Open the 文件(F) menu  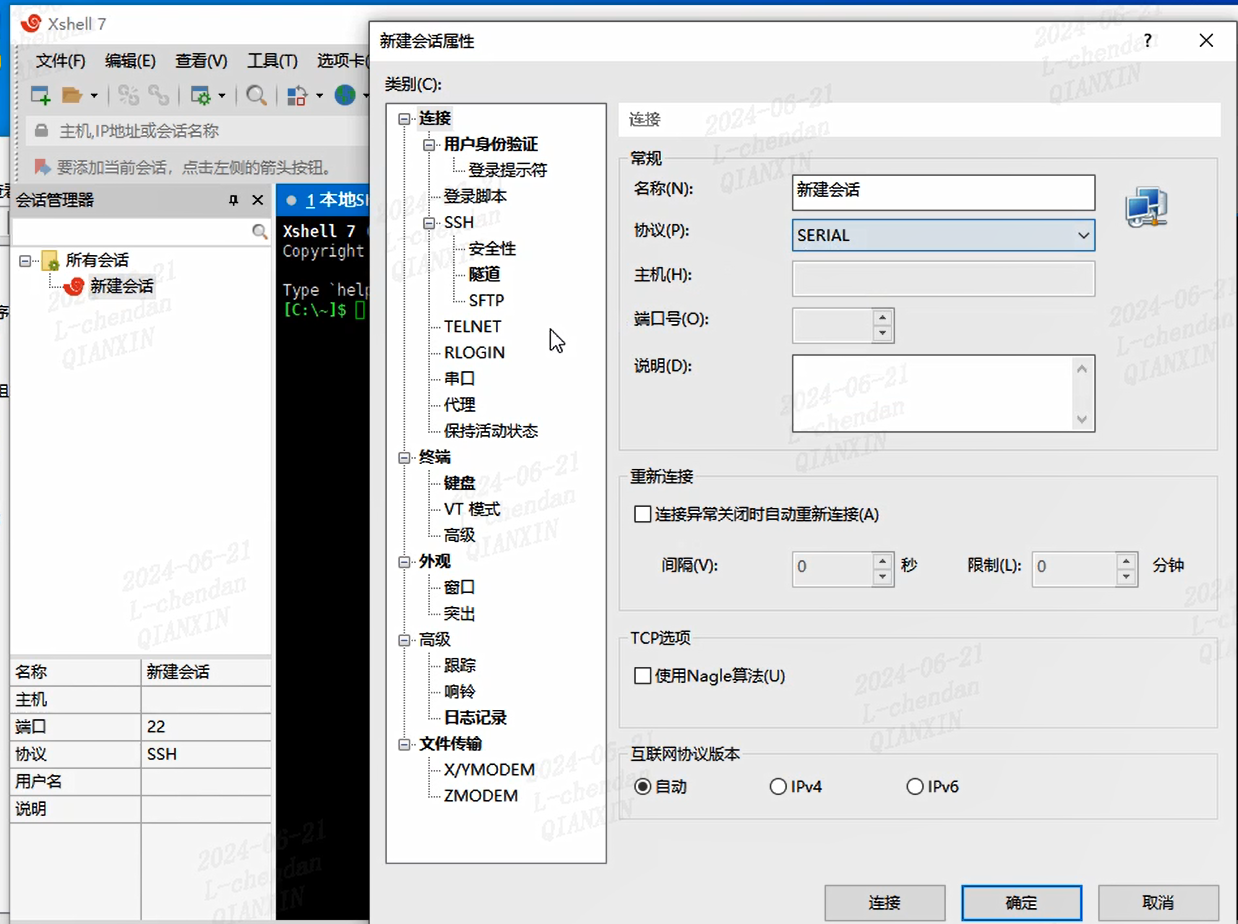61,61
